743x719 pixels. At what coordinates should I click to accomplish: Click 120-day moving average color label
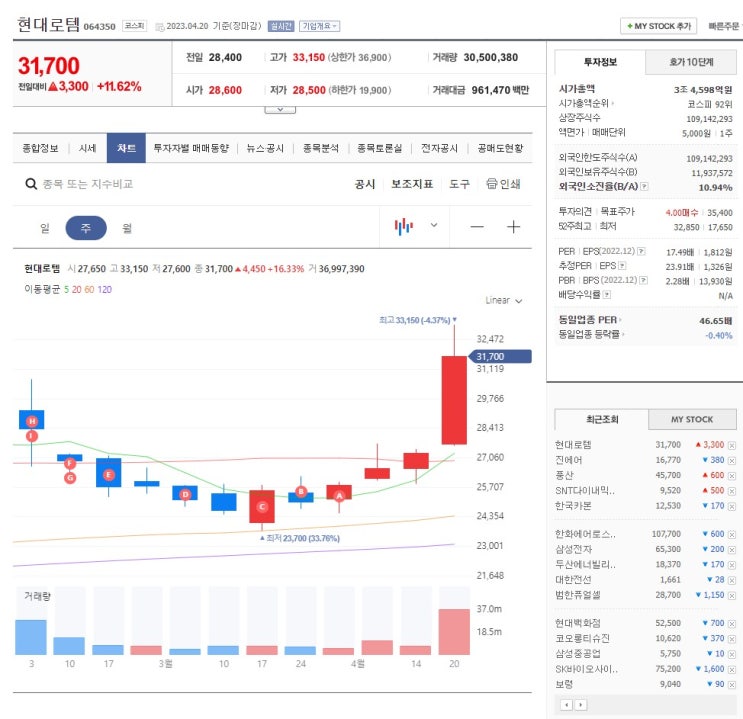pos(105,290)
